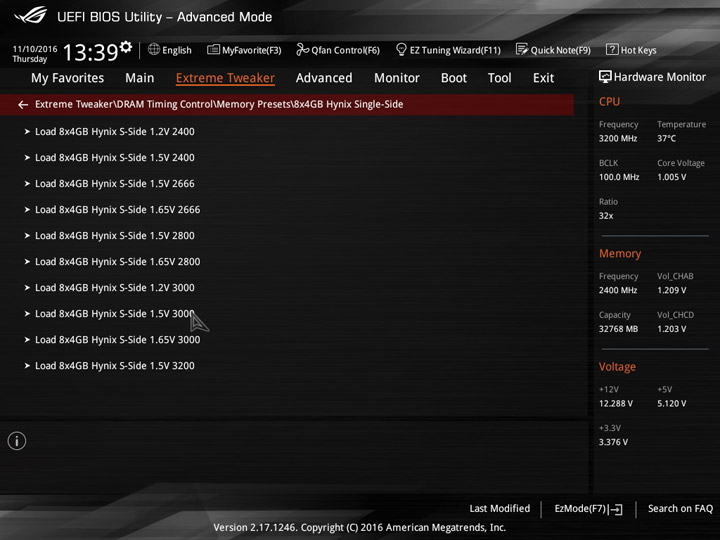Start EZ Tuning Wizard(F11) text button
Screen dimensions: 720x540
click(455, 50)
